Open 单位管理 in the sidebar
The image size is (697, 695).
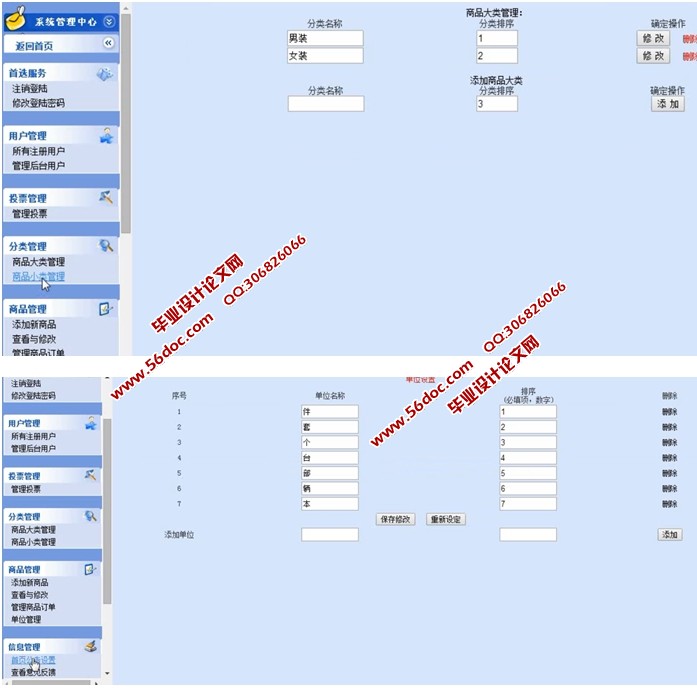[x=26, y=619]
